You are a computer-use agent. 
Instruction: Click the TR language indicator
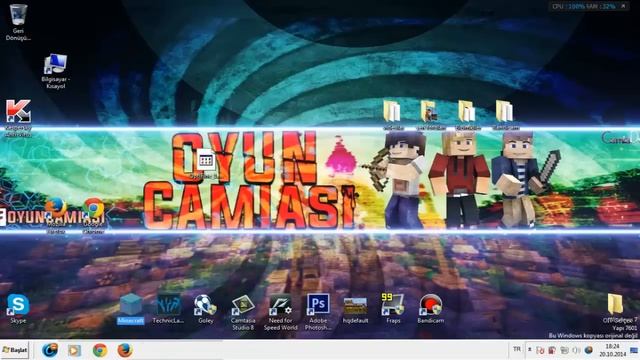[517, 349]
